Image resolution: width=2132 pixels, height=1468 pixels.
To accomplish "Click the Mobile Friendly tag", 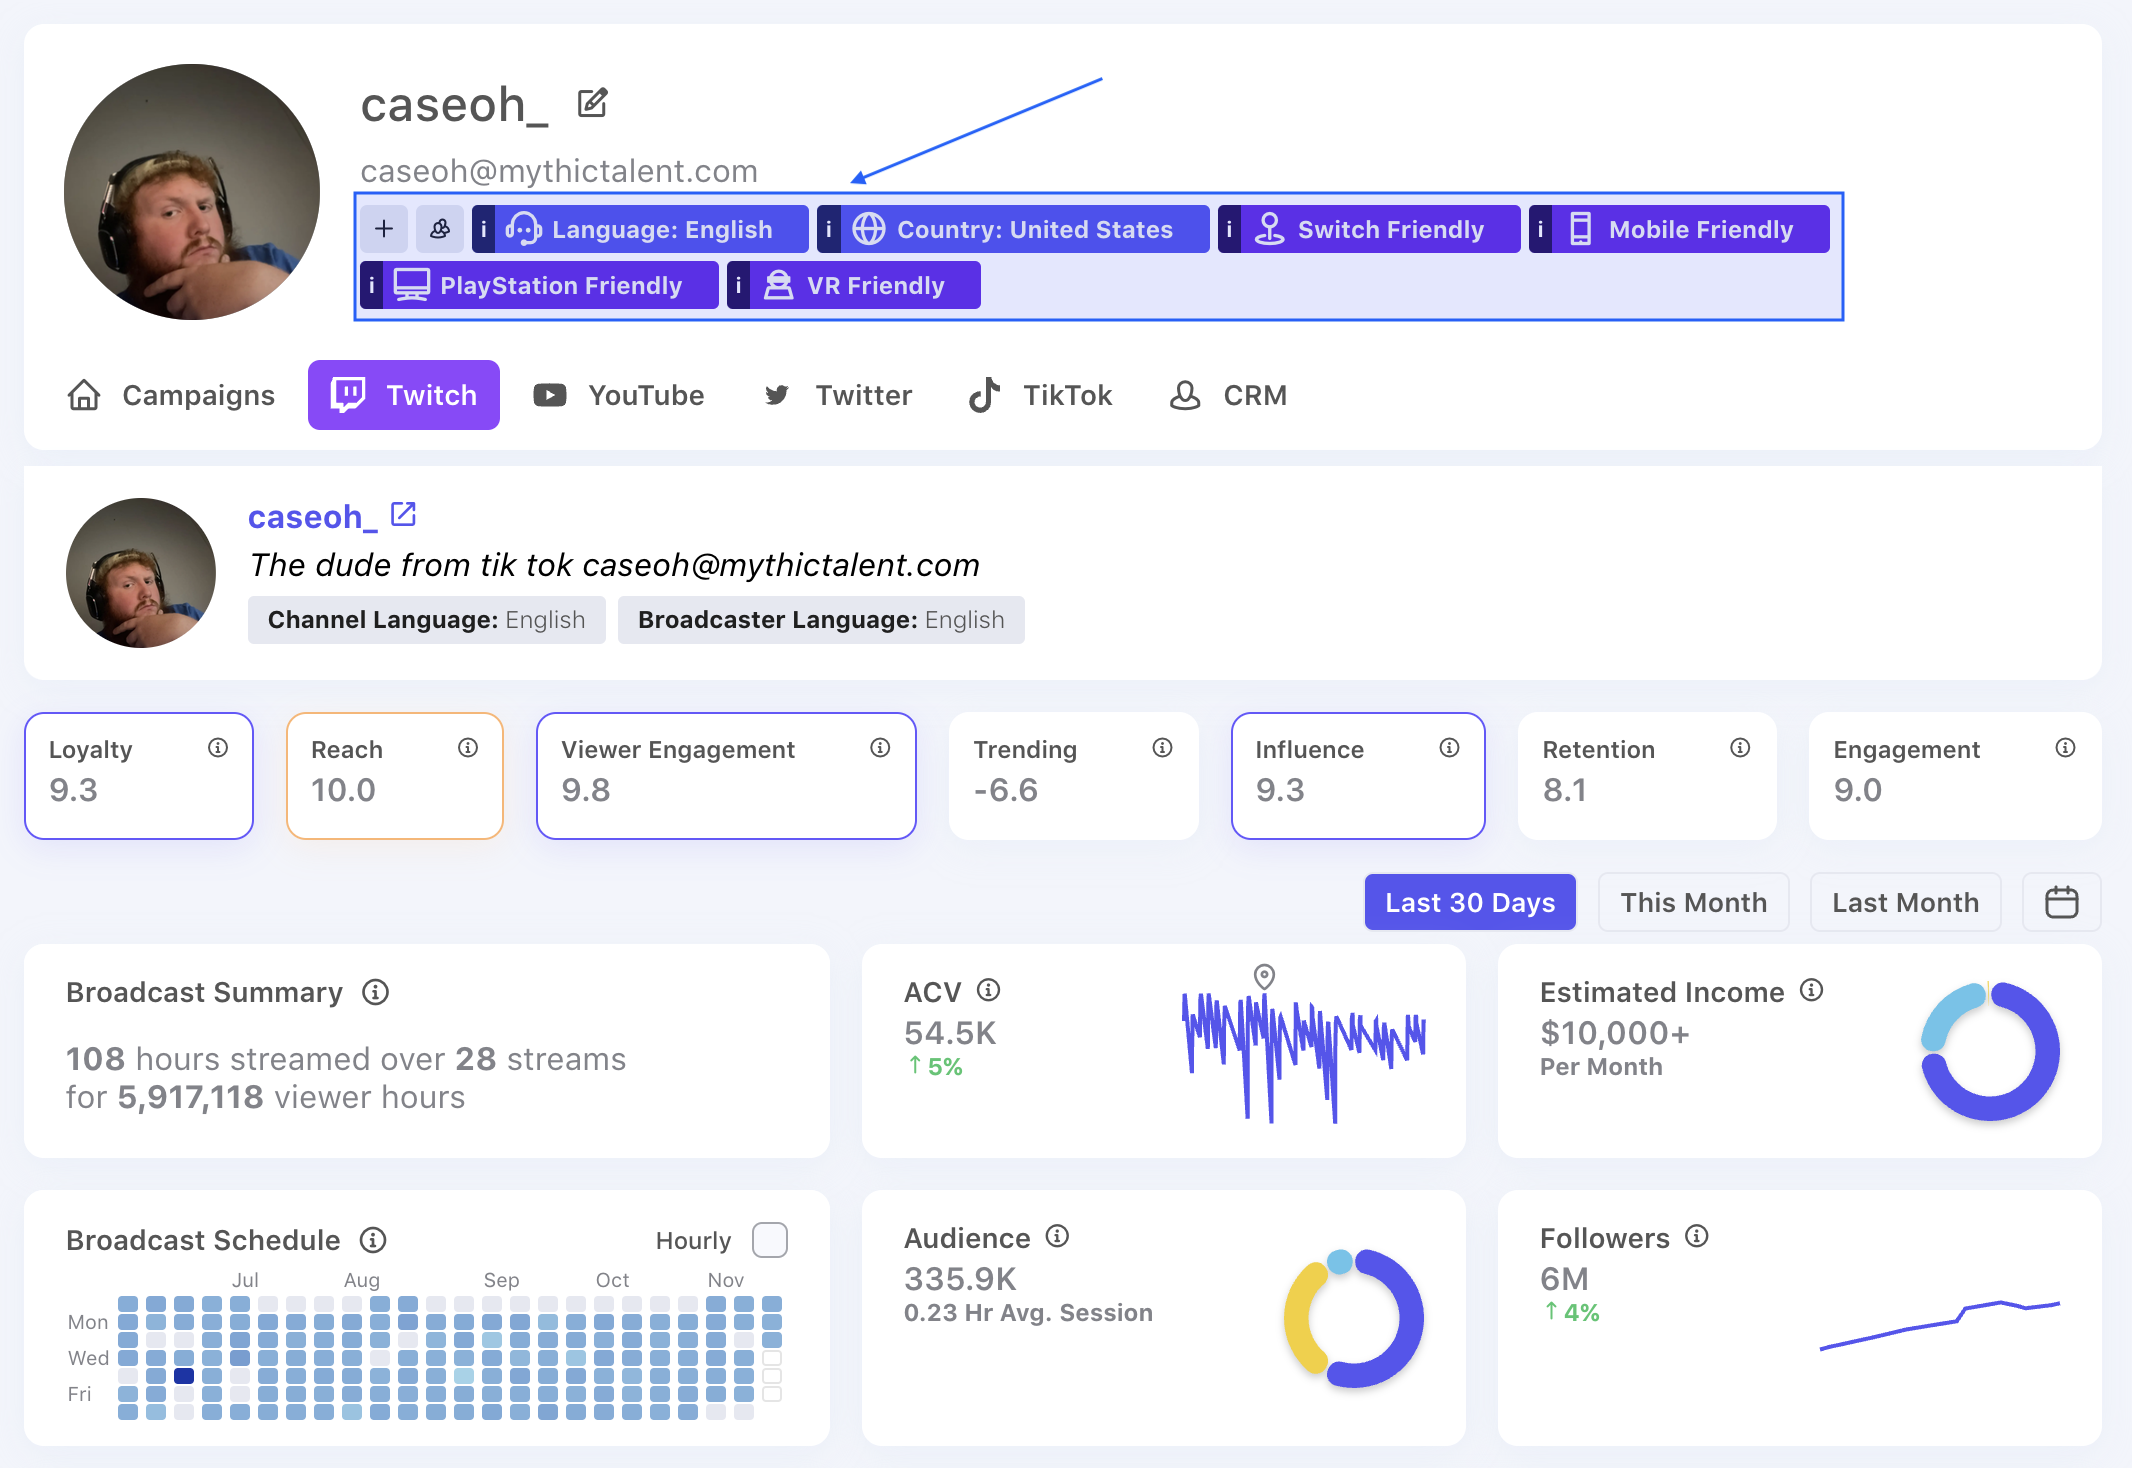I will pyautogui.click(x=1679, y=229).
